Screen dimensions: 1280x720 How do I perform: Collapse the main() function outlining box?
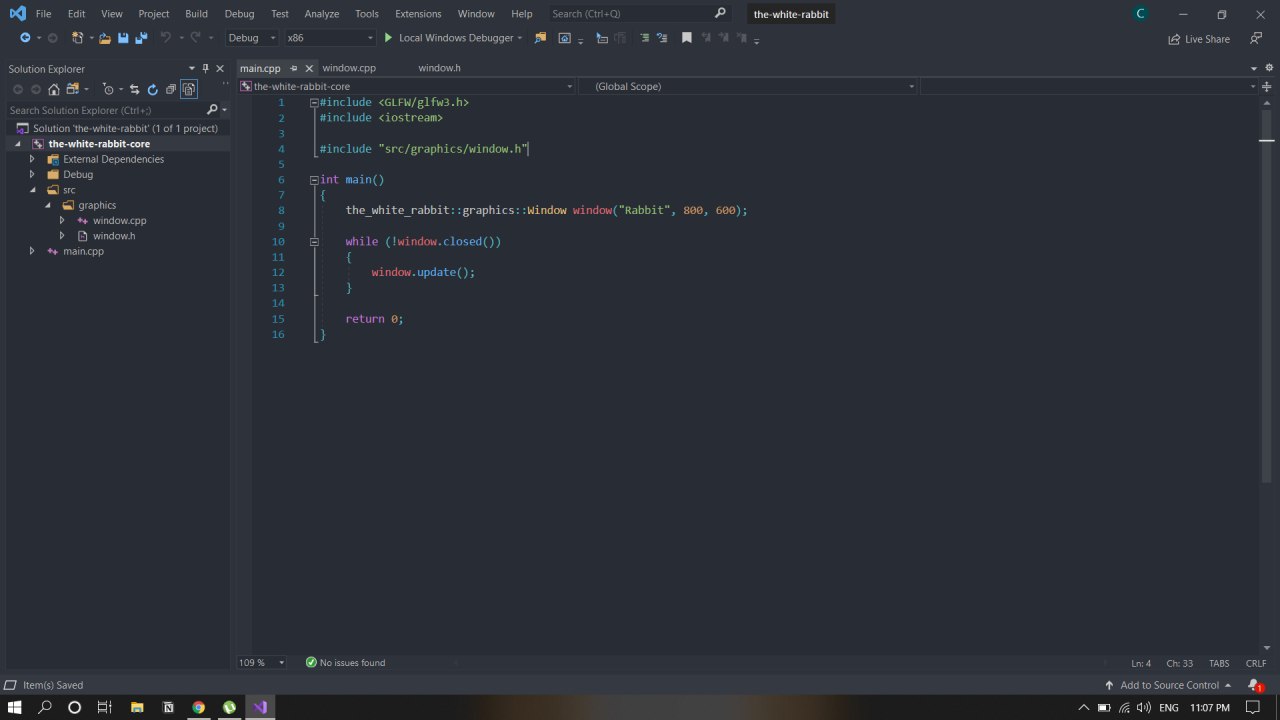click(314, 180)
